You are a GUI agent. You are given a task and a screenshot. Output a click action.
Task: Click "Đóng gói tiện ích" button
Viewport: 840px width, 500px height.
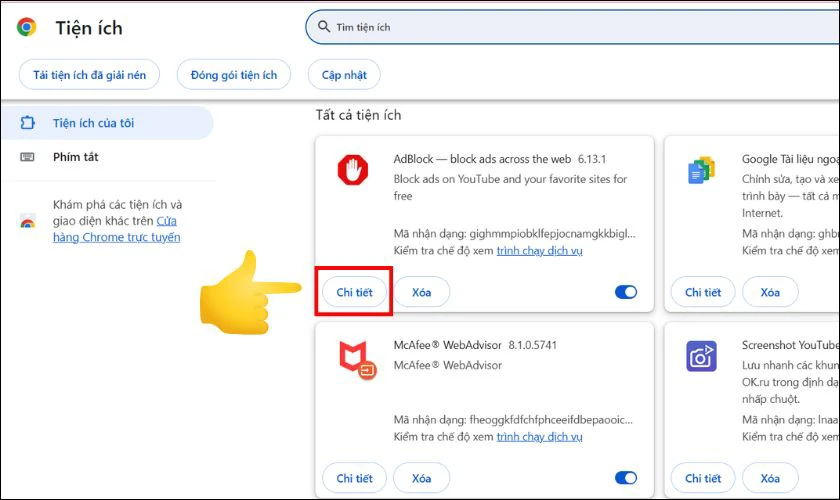[x=234, y=75]
